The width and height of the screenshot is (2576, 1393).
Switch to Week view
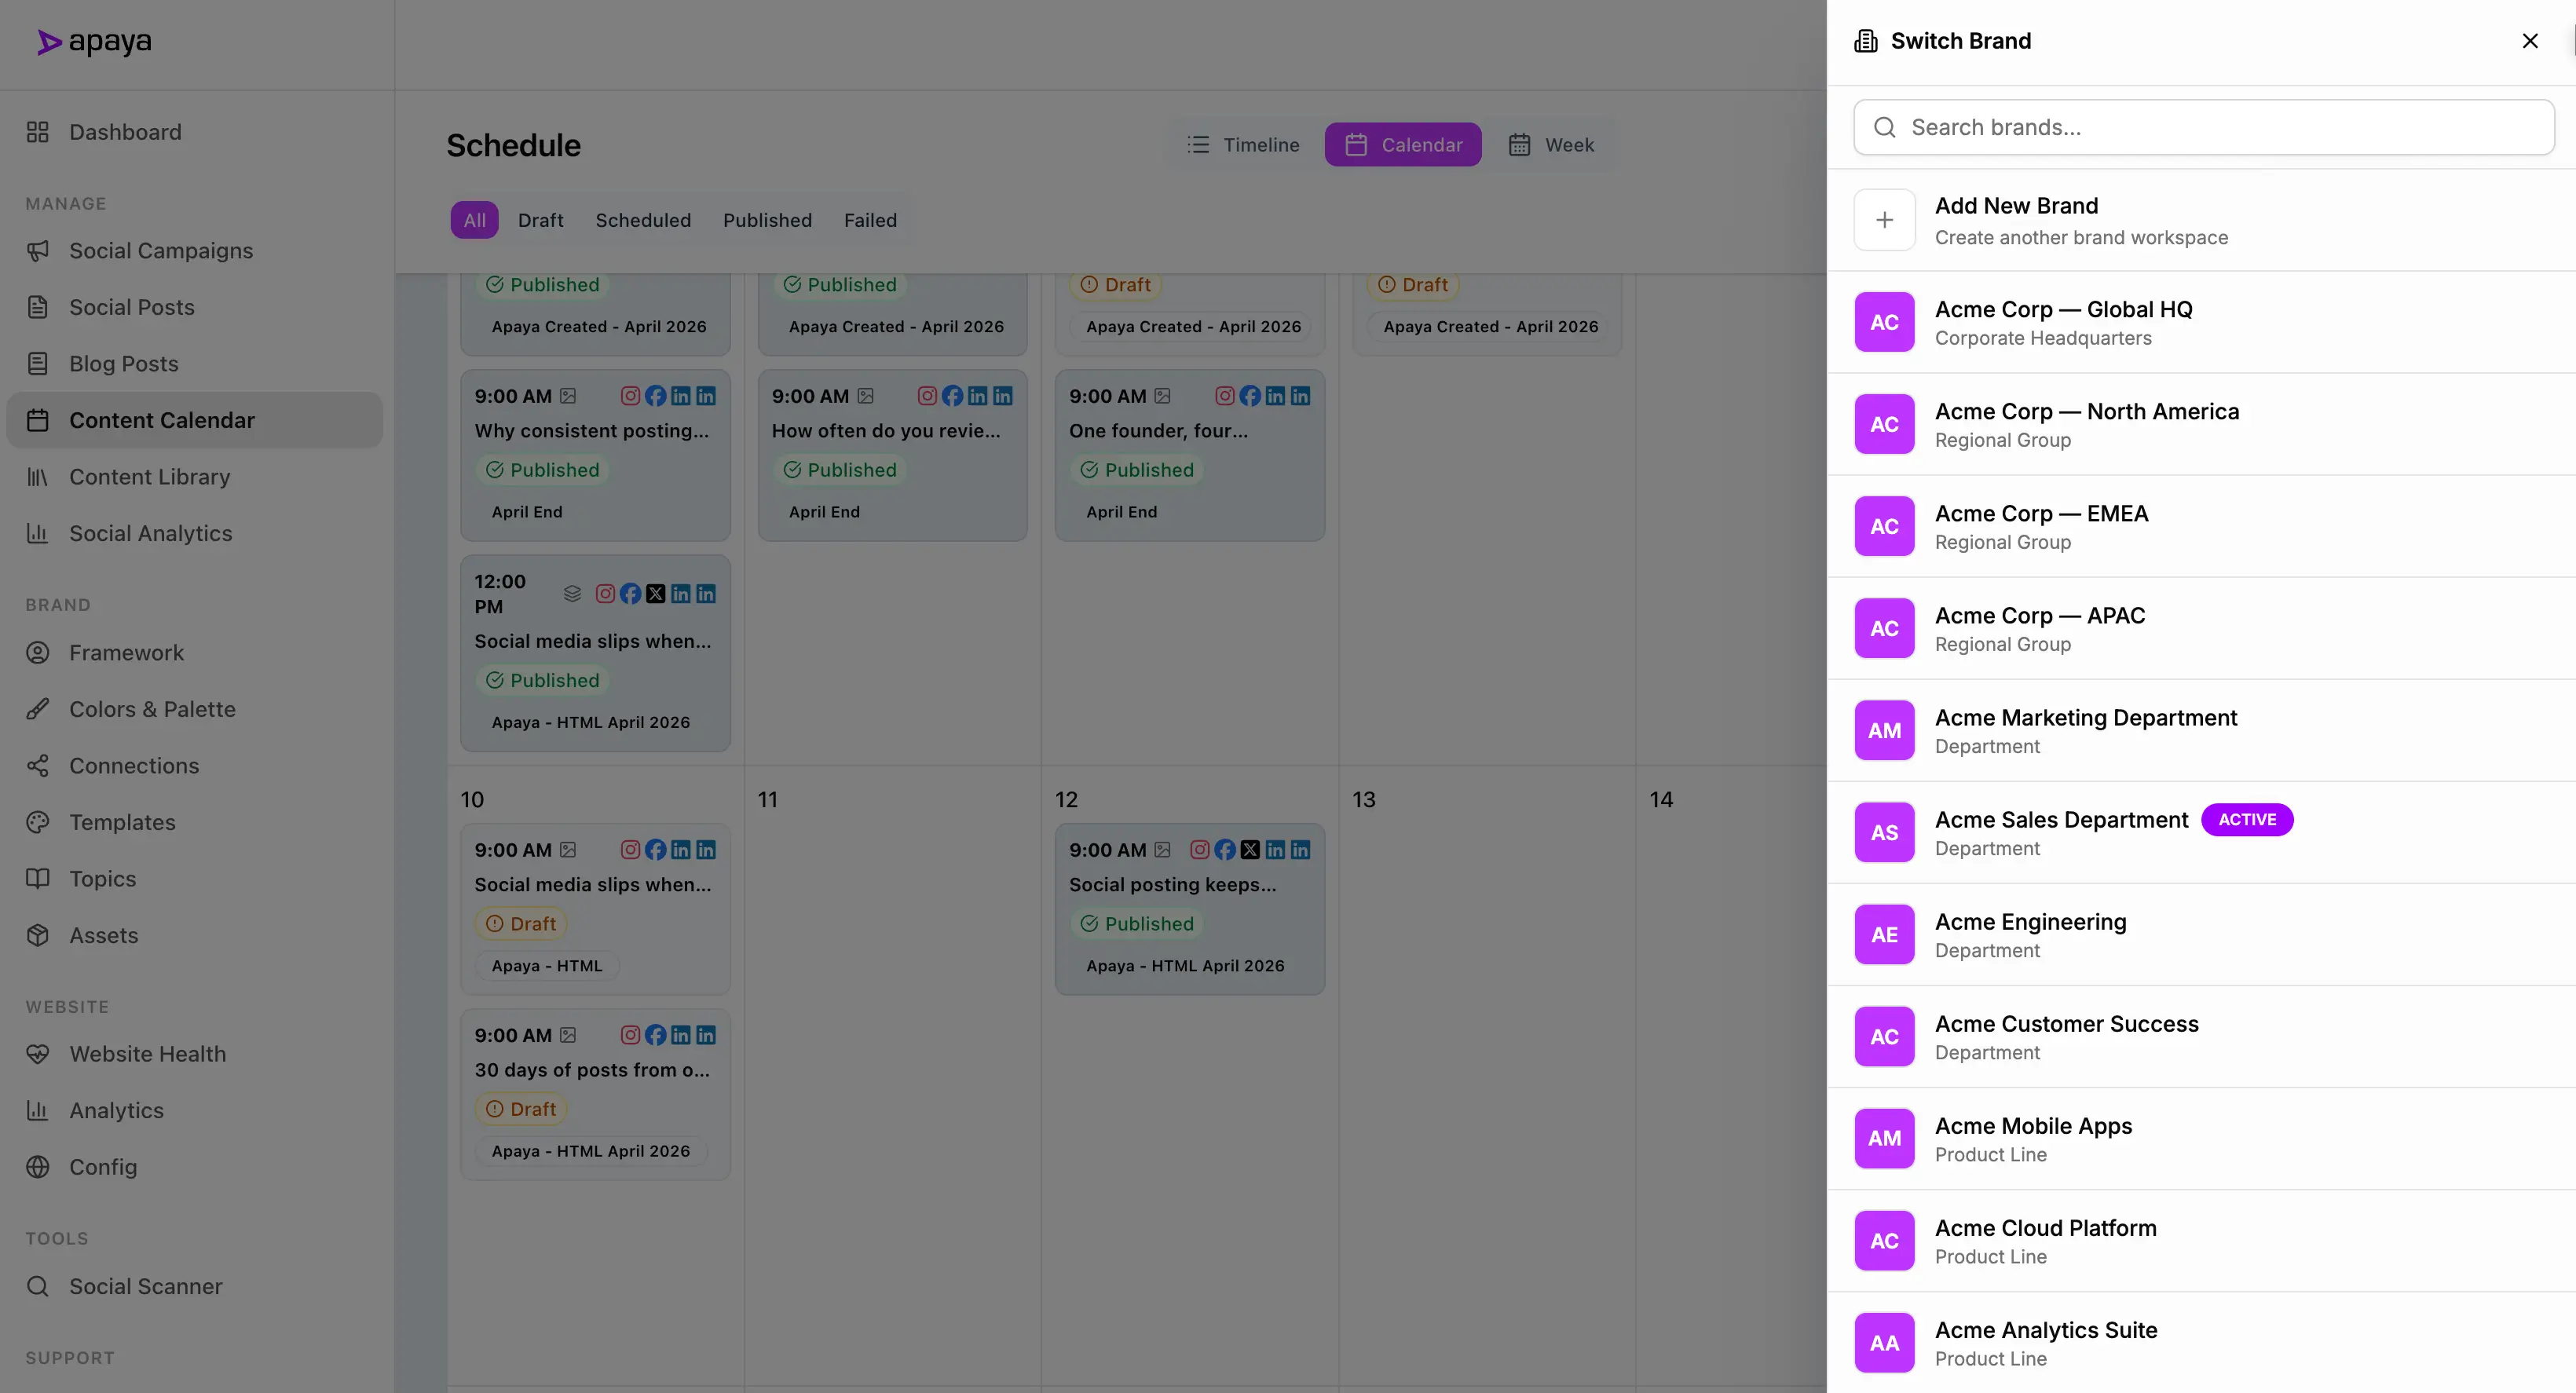[x=1551, y=145]
